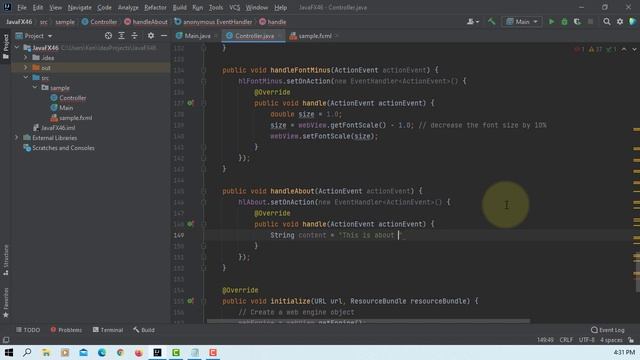Expand the .idea folder
This screenshot has width=640, height=360.
click(x=26, y=58)
